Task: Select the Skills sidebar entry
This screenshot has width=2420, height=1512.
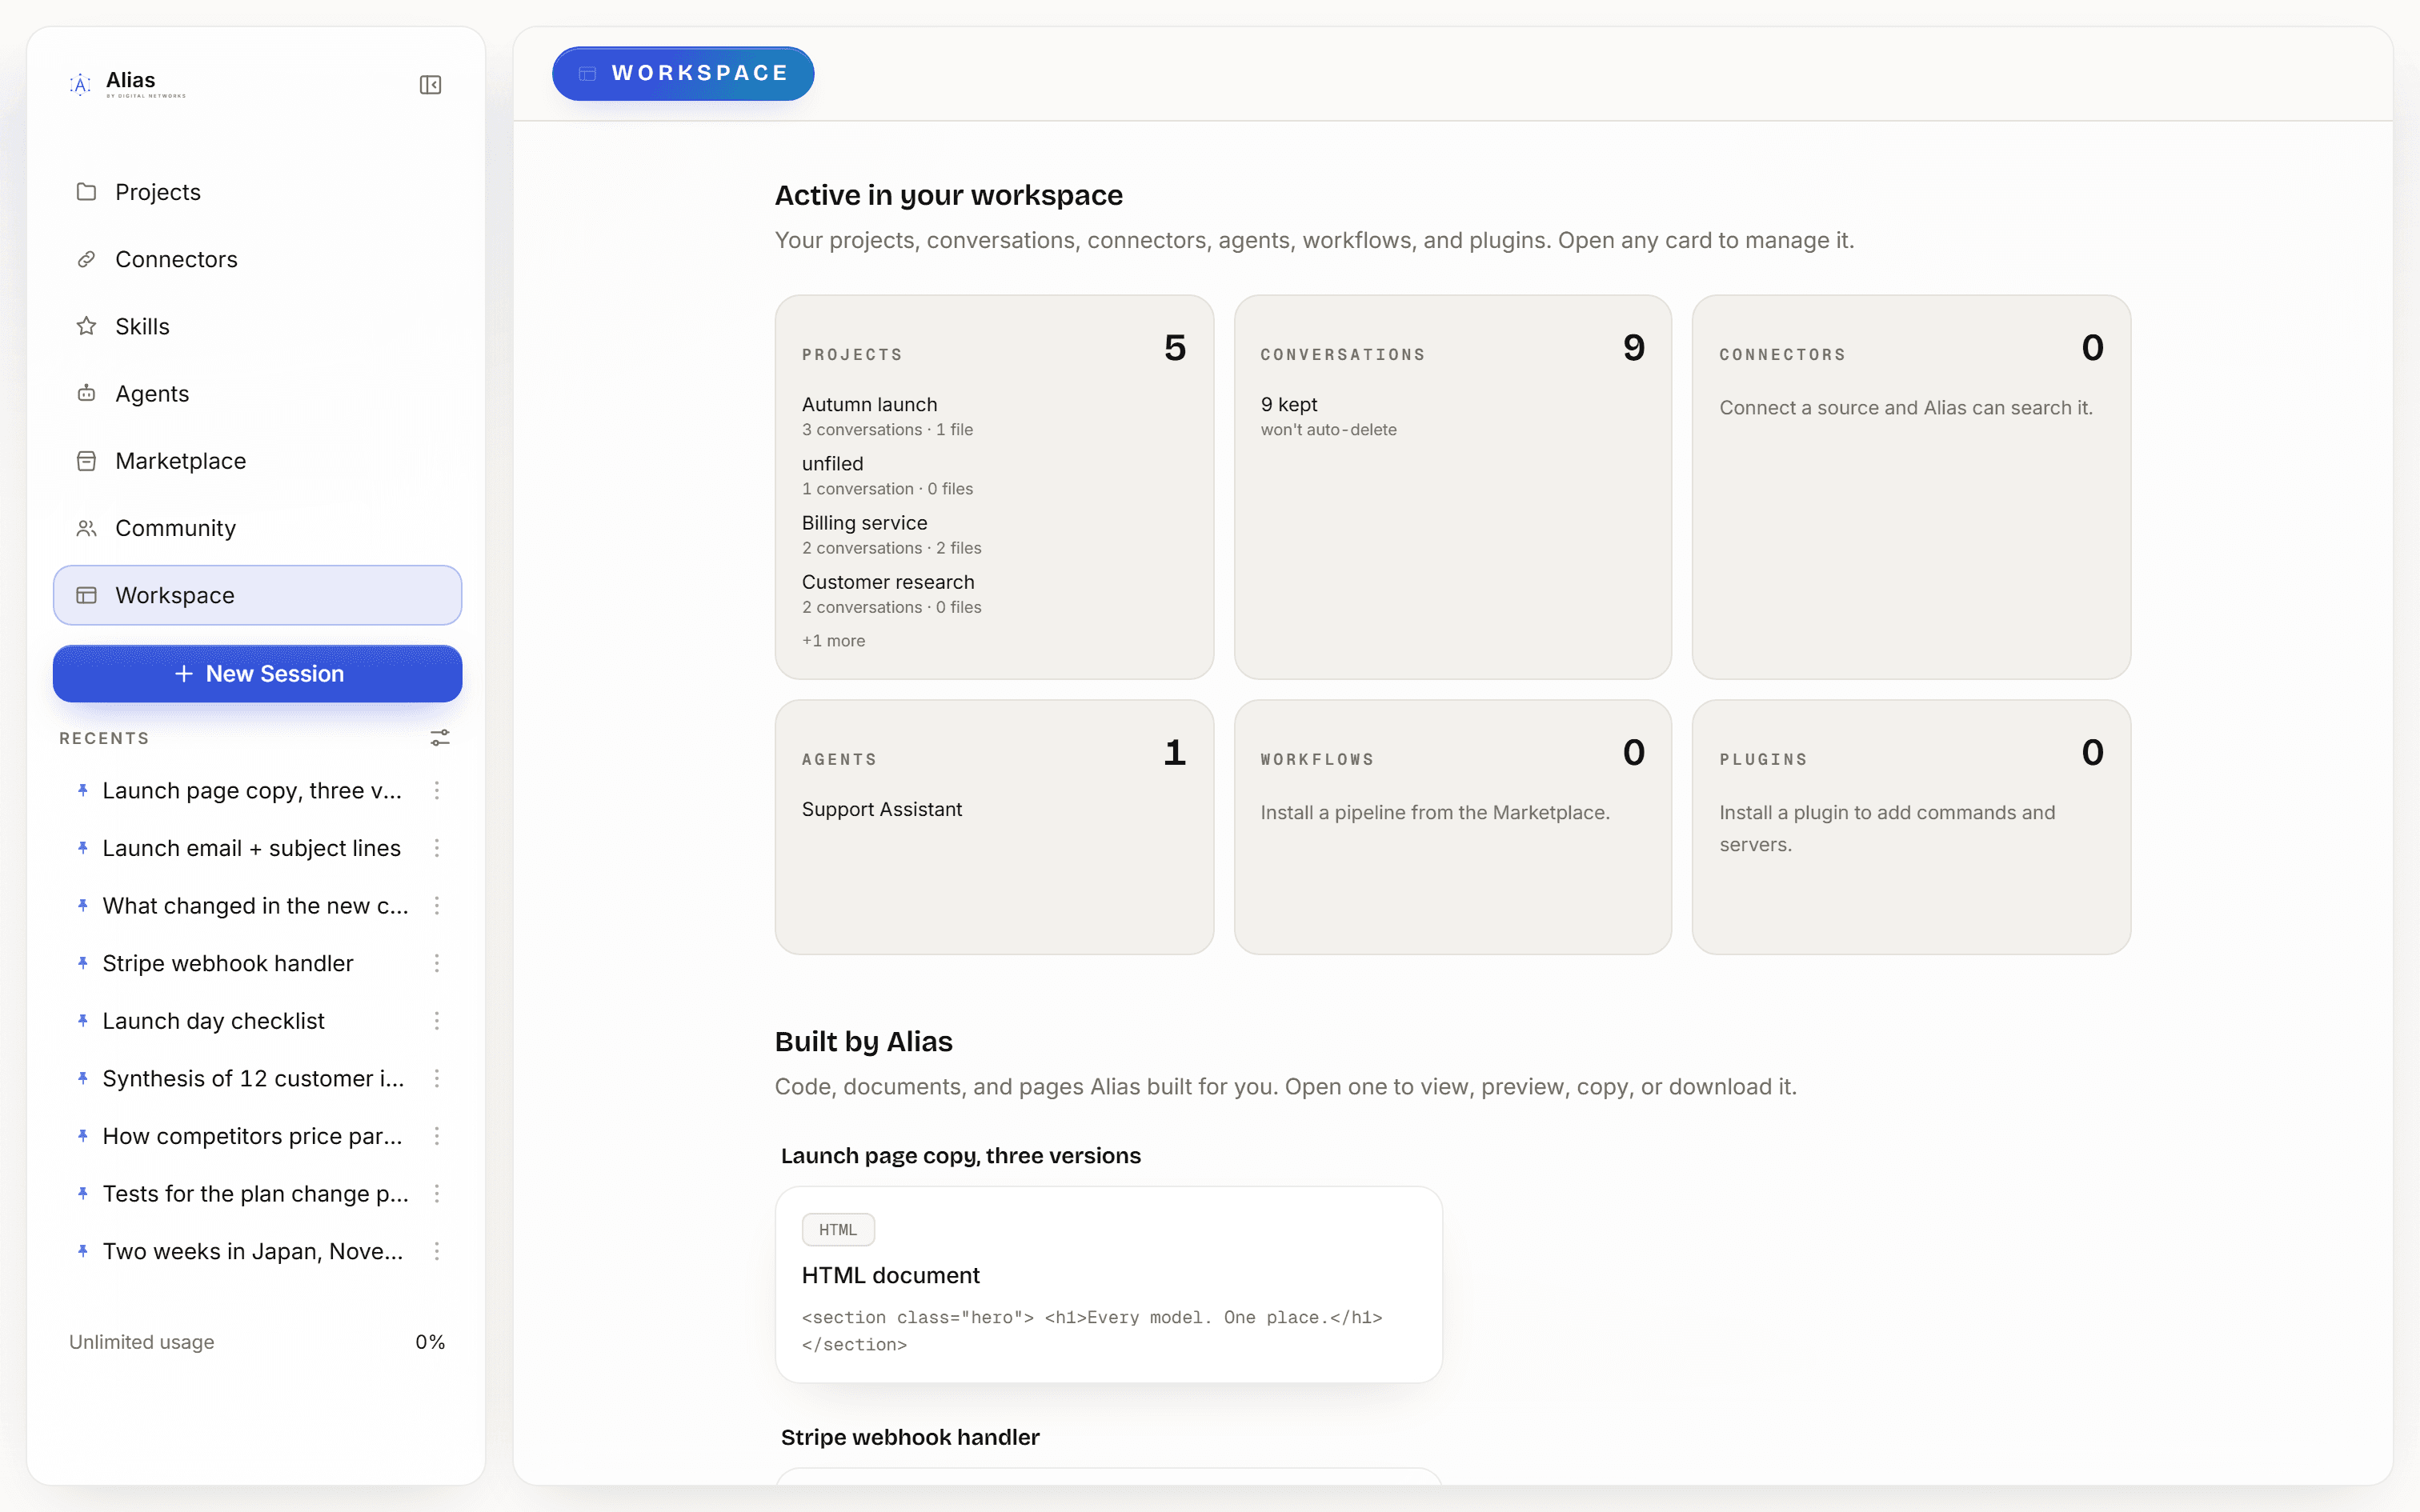Action: point(257,326)
